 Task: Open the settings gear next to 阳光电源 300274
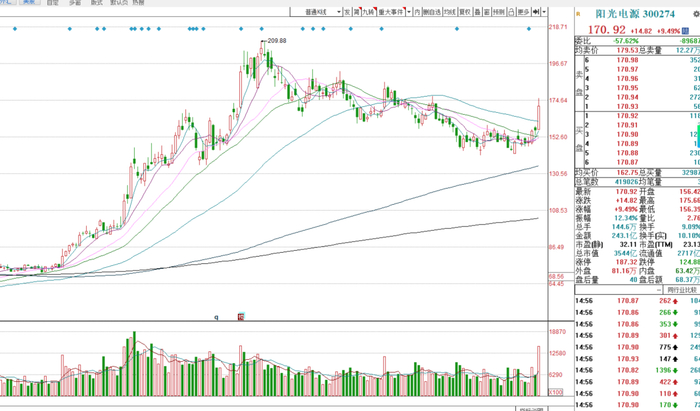(x=696, y=14)
